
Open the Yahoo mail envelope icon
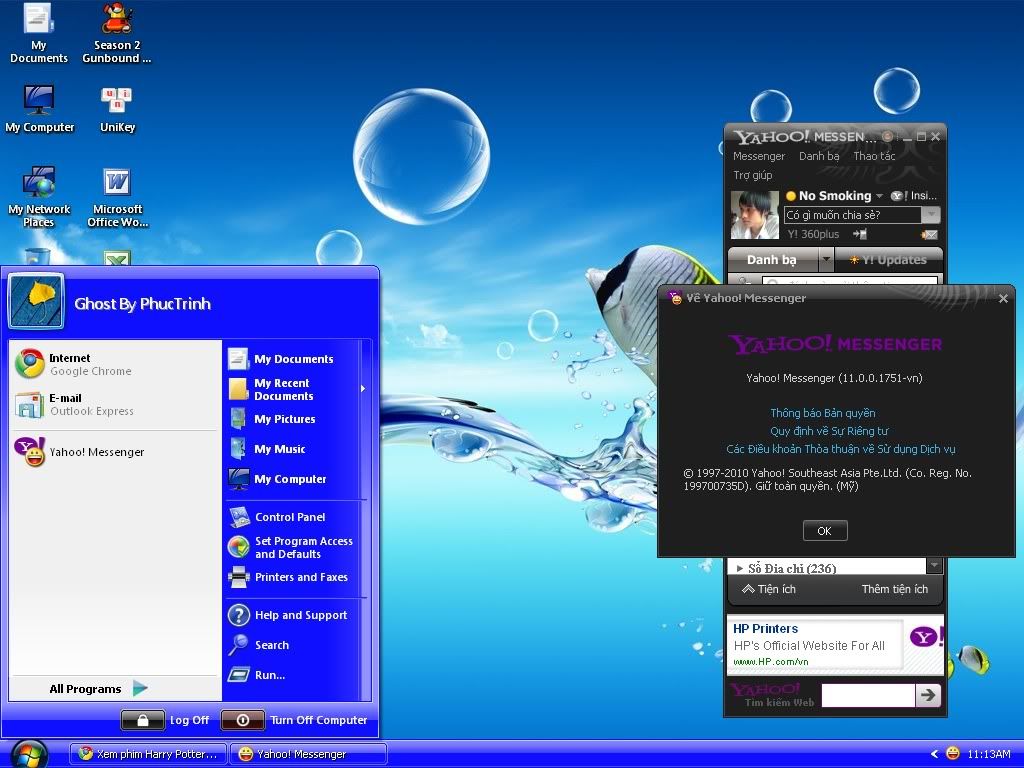[x=929, y=234]
